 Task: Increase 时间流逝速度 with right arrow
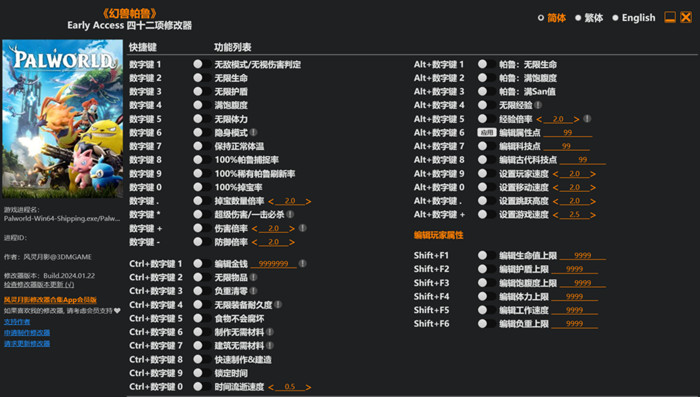(x=308, y=387)
